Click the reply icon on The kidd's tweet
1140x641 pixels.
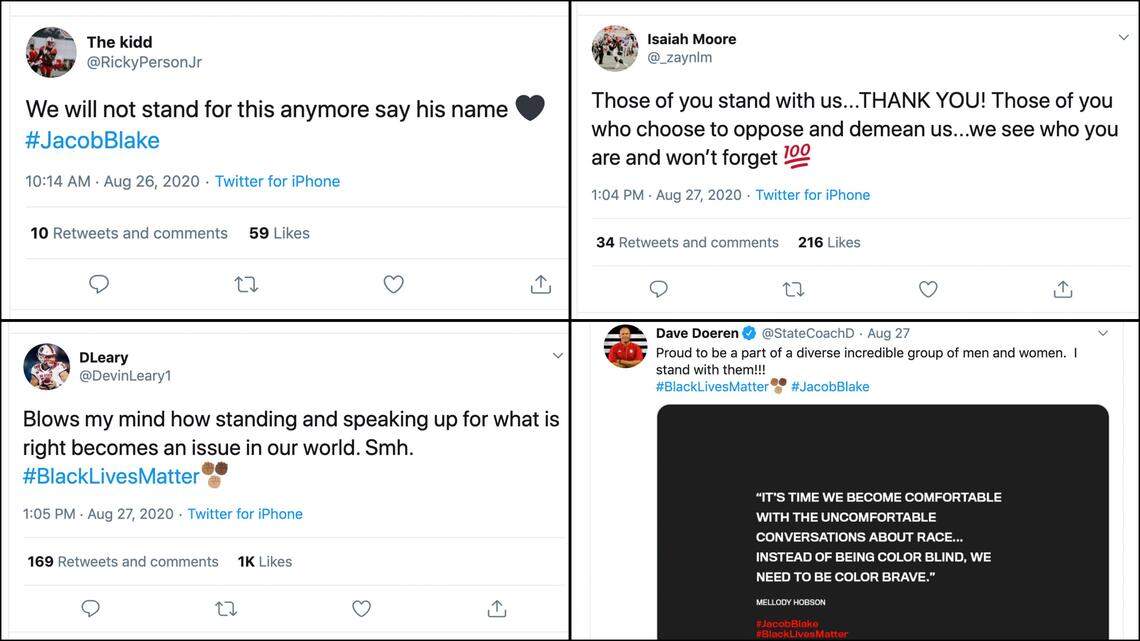click(99, 284)
